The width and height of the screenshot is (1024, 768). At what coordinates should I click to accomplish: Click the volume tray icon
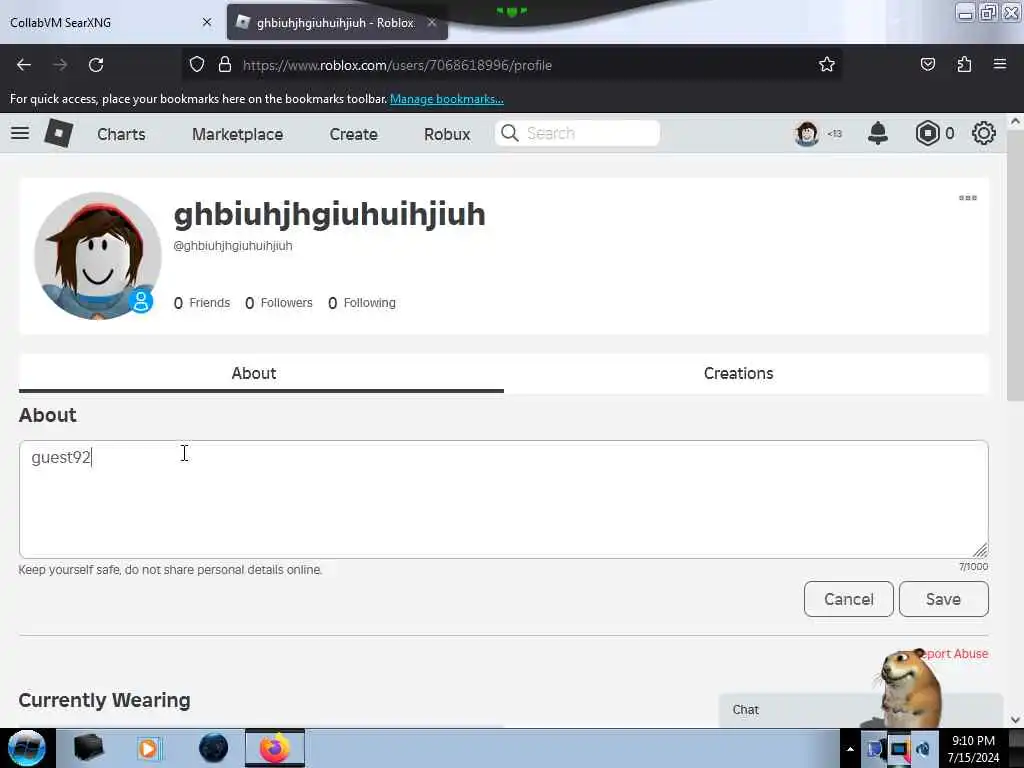click(923, 750)
